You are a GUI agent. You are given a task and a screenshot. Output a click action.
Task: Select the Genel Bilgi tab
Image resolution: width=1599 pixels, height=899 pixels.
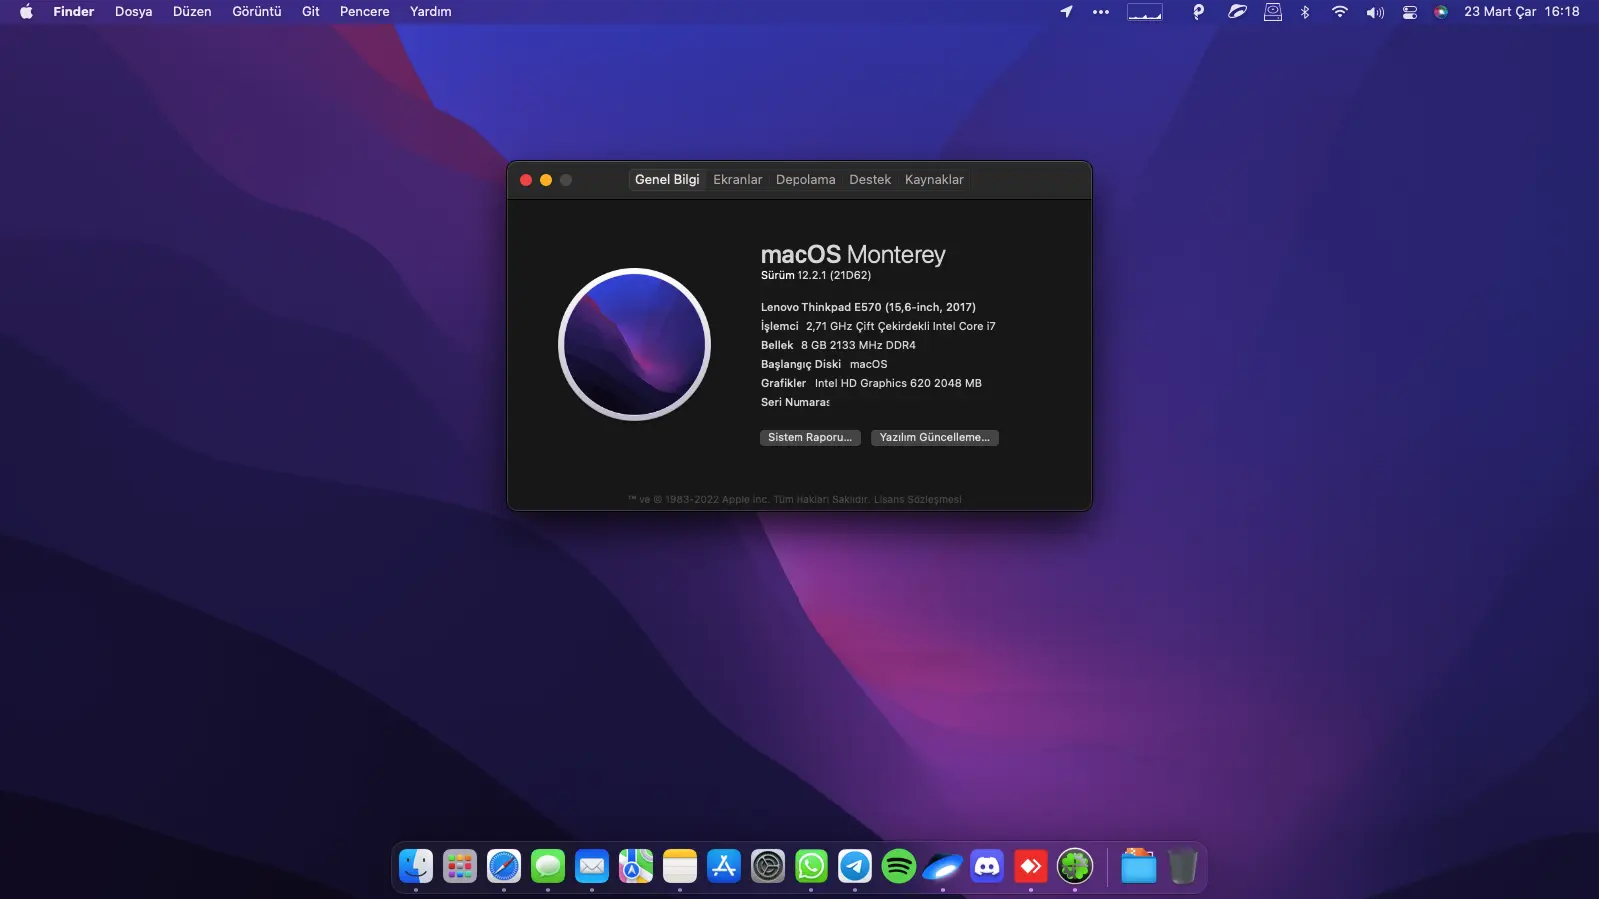(667, 180)
